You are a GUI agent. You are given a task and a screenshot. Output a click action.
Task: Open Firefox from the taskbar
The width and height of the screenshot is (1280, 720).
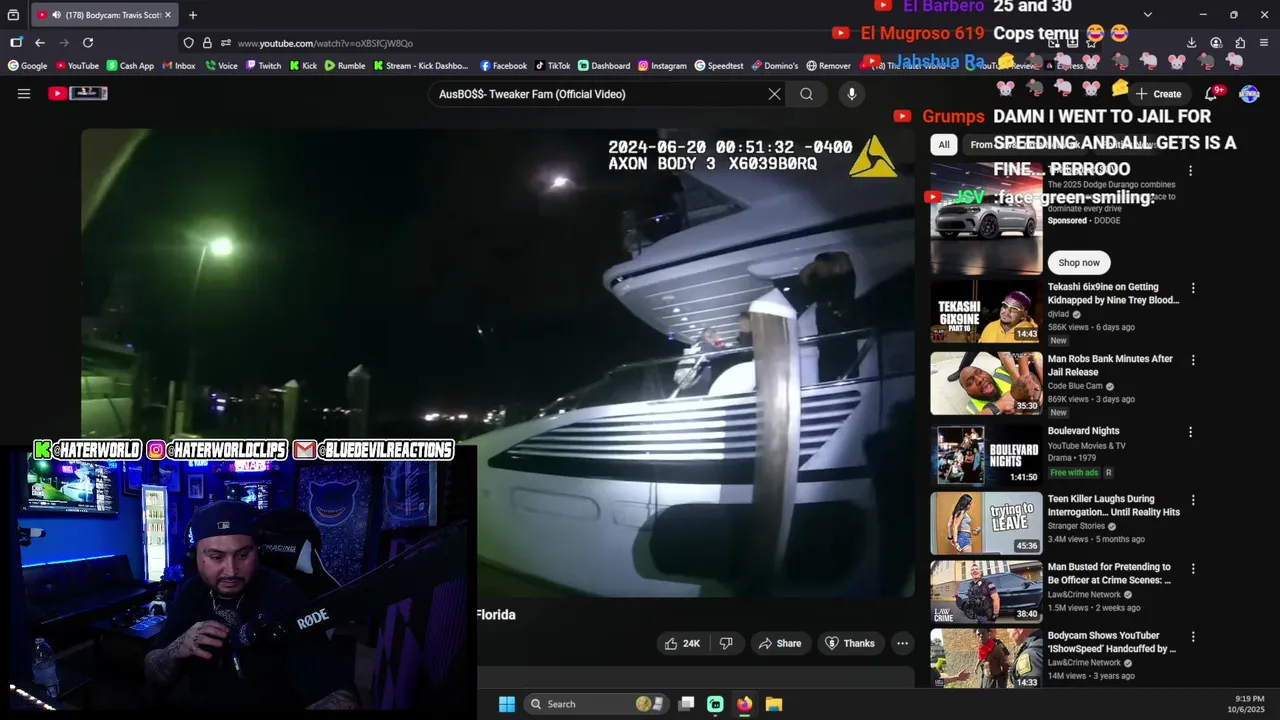pyautogui.click(x=744, y=704)
